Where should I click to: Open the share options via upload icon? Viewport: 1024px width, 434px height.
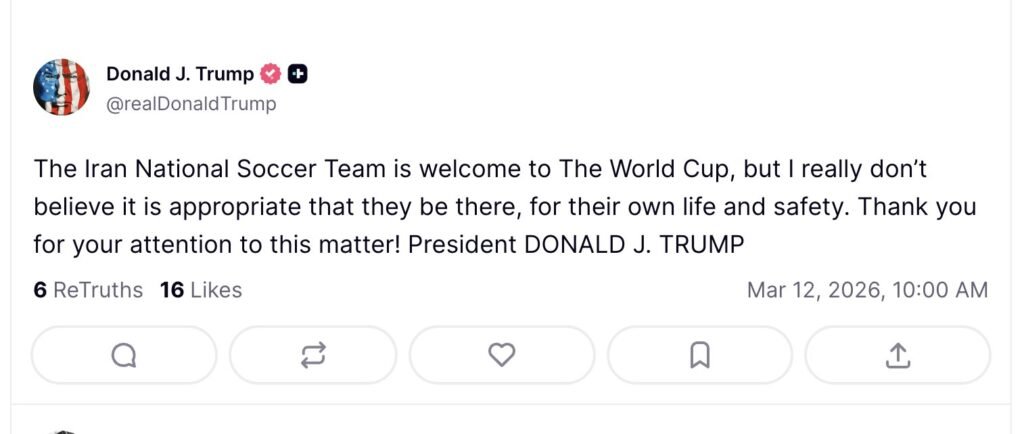point(897,355)
